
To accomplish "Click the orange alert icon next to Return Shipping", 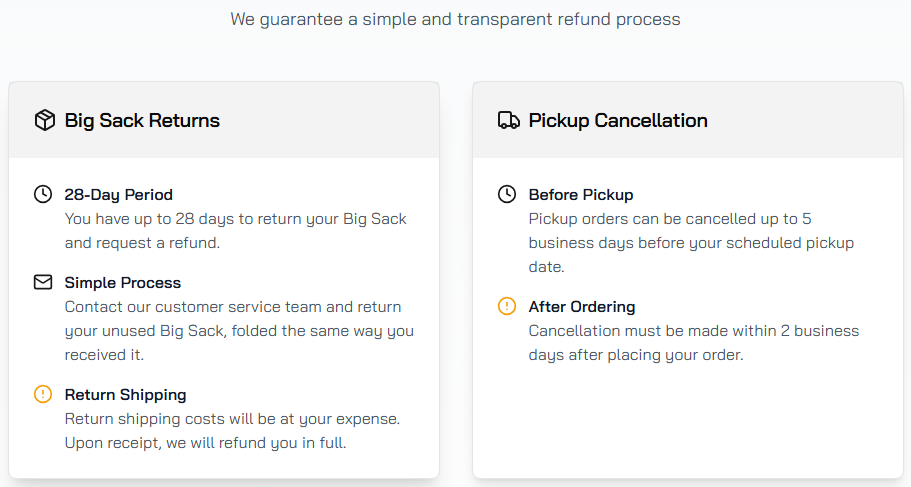I will [43, 394].
